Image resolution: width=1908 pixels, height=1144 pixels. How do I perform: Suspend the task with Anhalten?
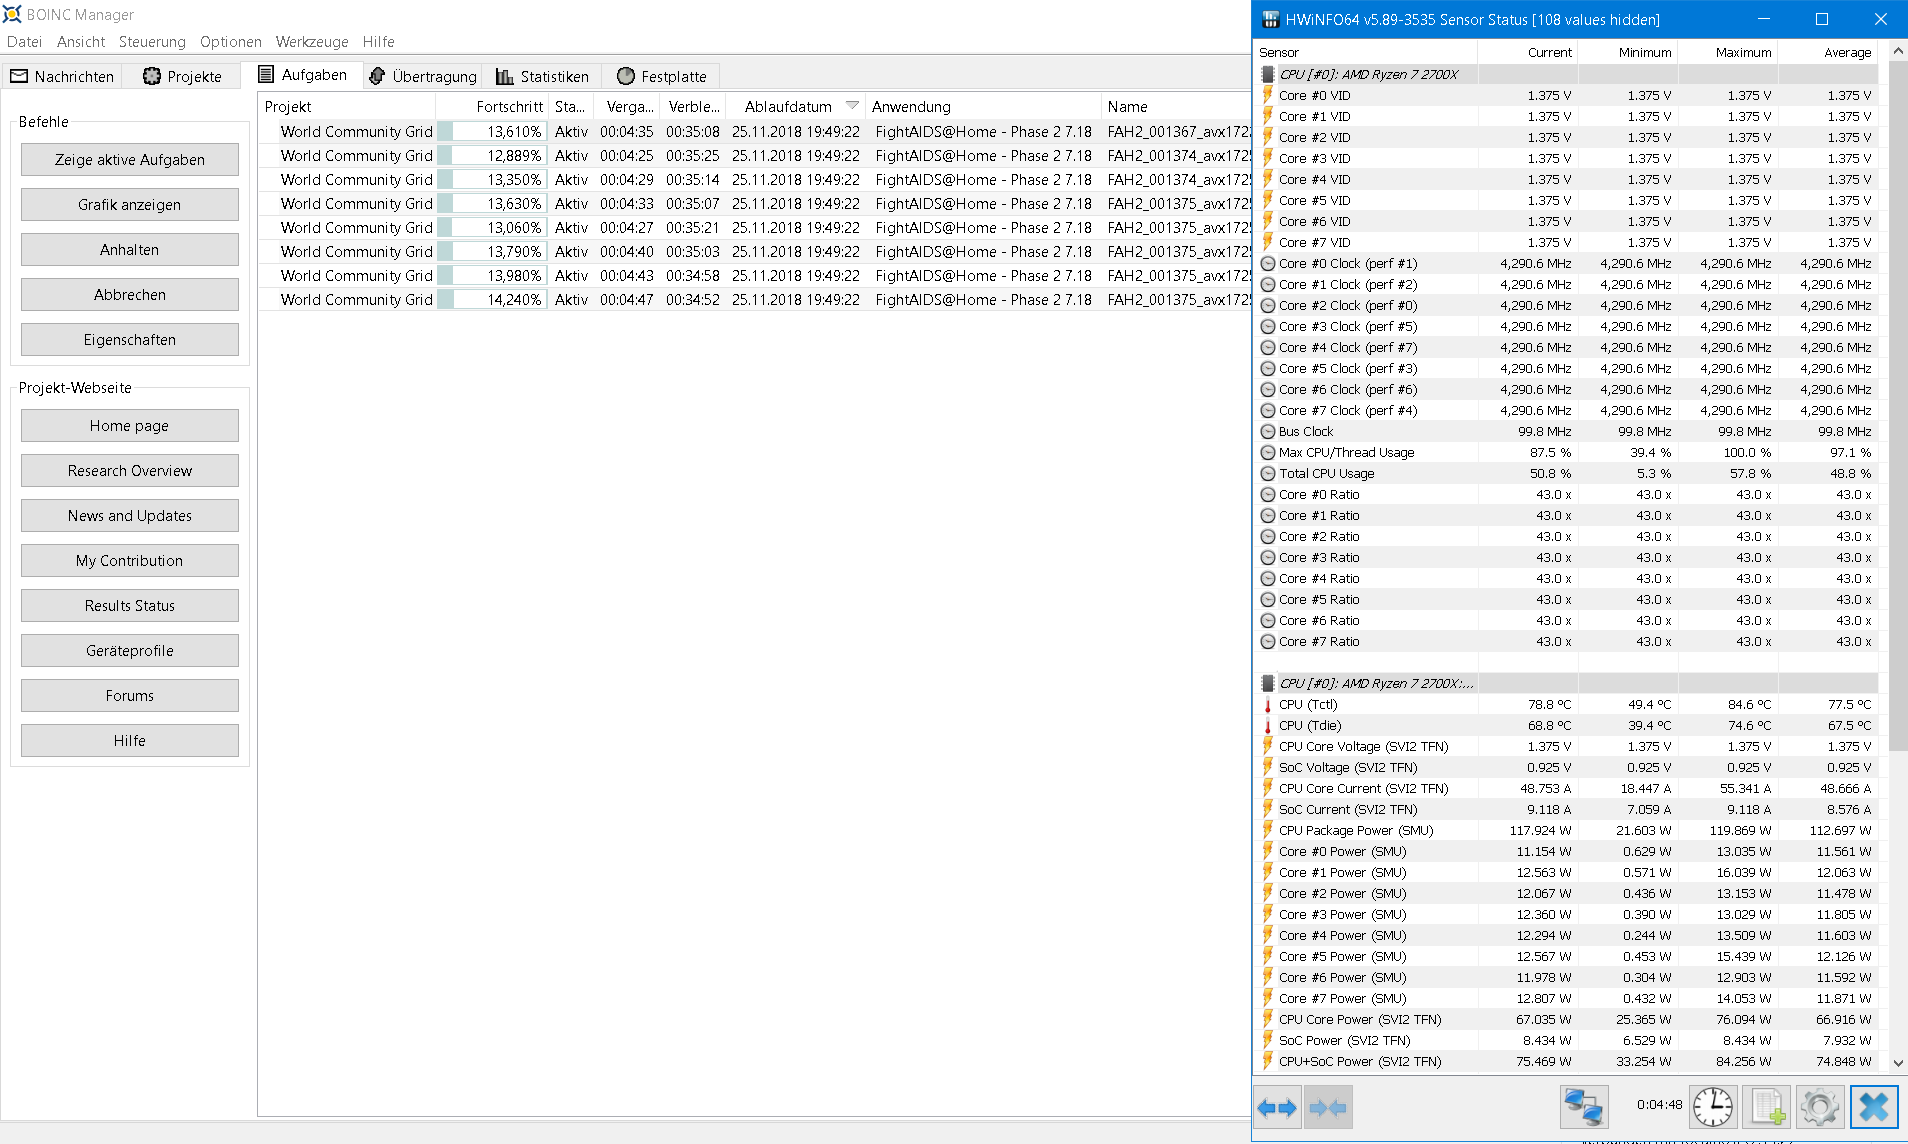tap(130, 250)
